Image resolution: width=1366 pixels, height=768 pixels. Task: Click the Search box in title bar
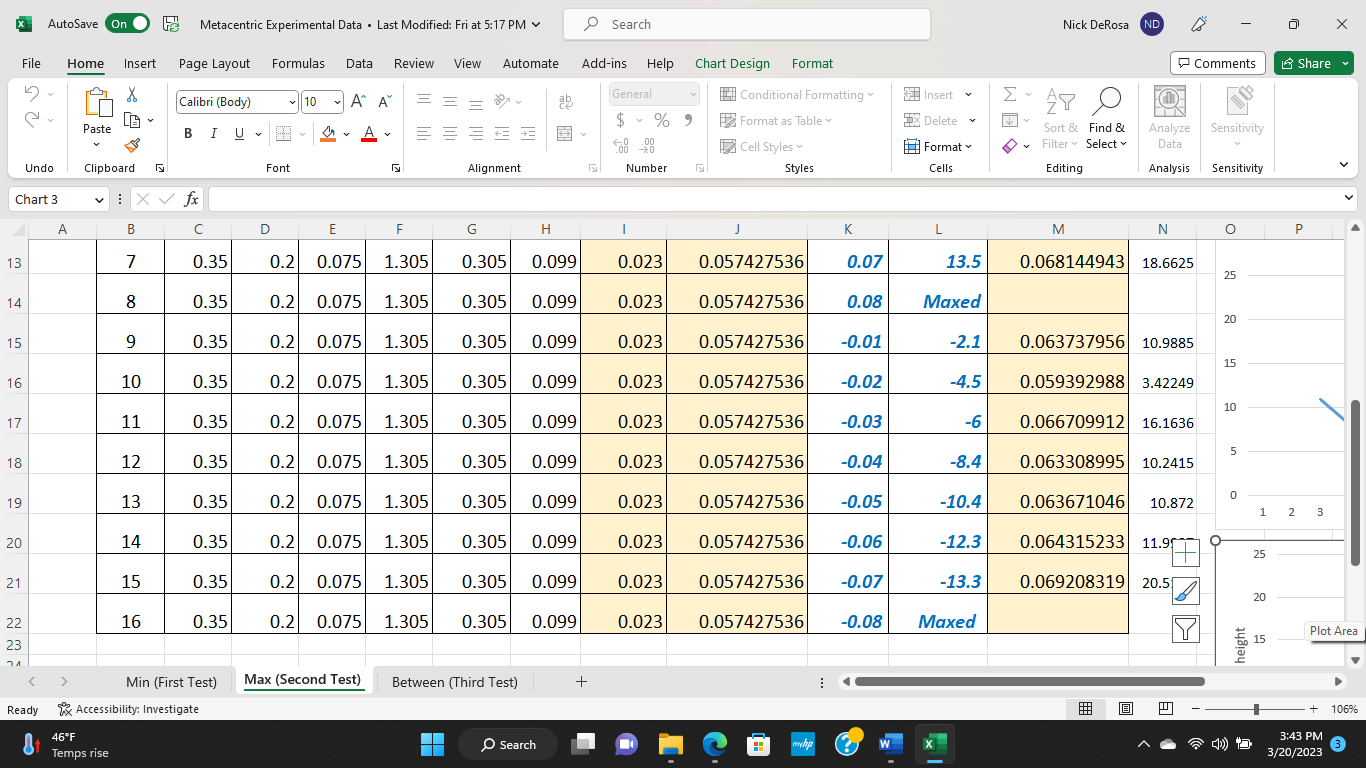(747, 24)
